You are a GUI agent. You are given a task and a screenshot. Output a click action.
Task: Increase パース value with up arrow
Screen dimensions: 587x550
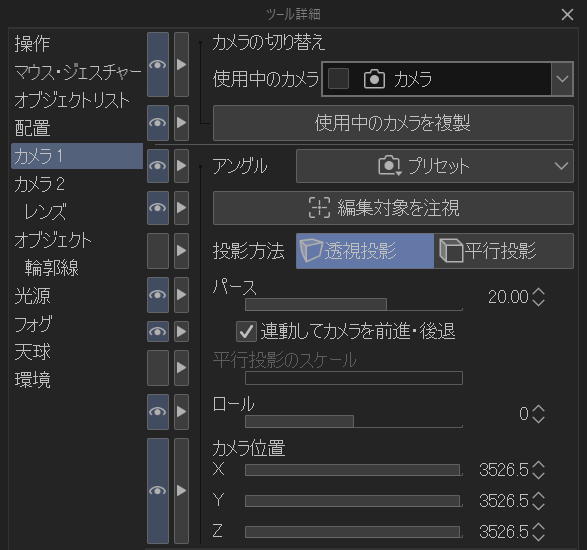tap(538, 292)
